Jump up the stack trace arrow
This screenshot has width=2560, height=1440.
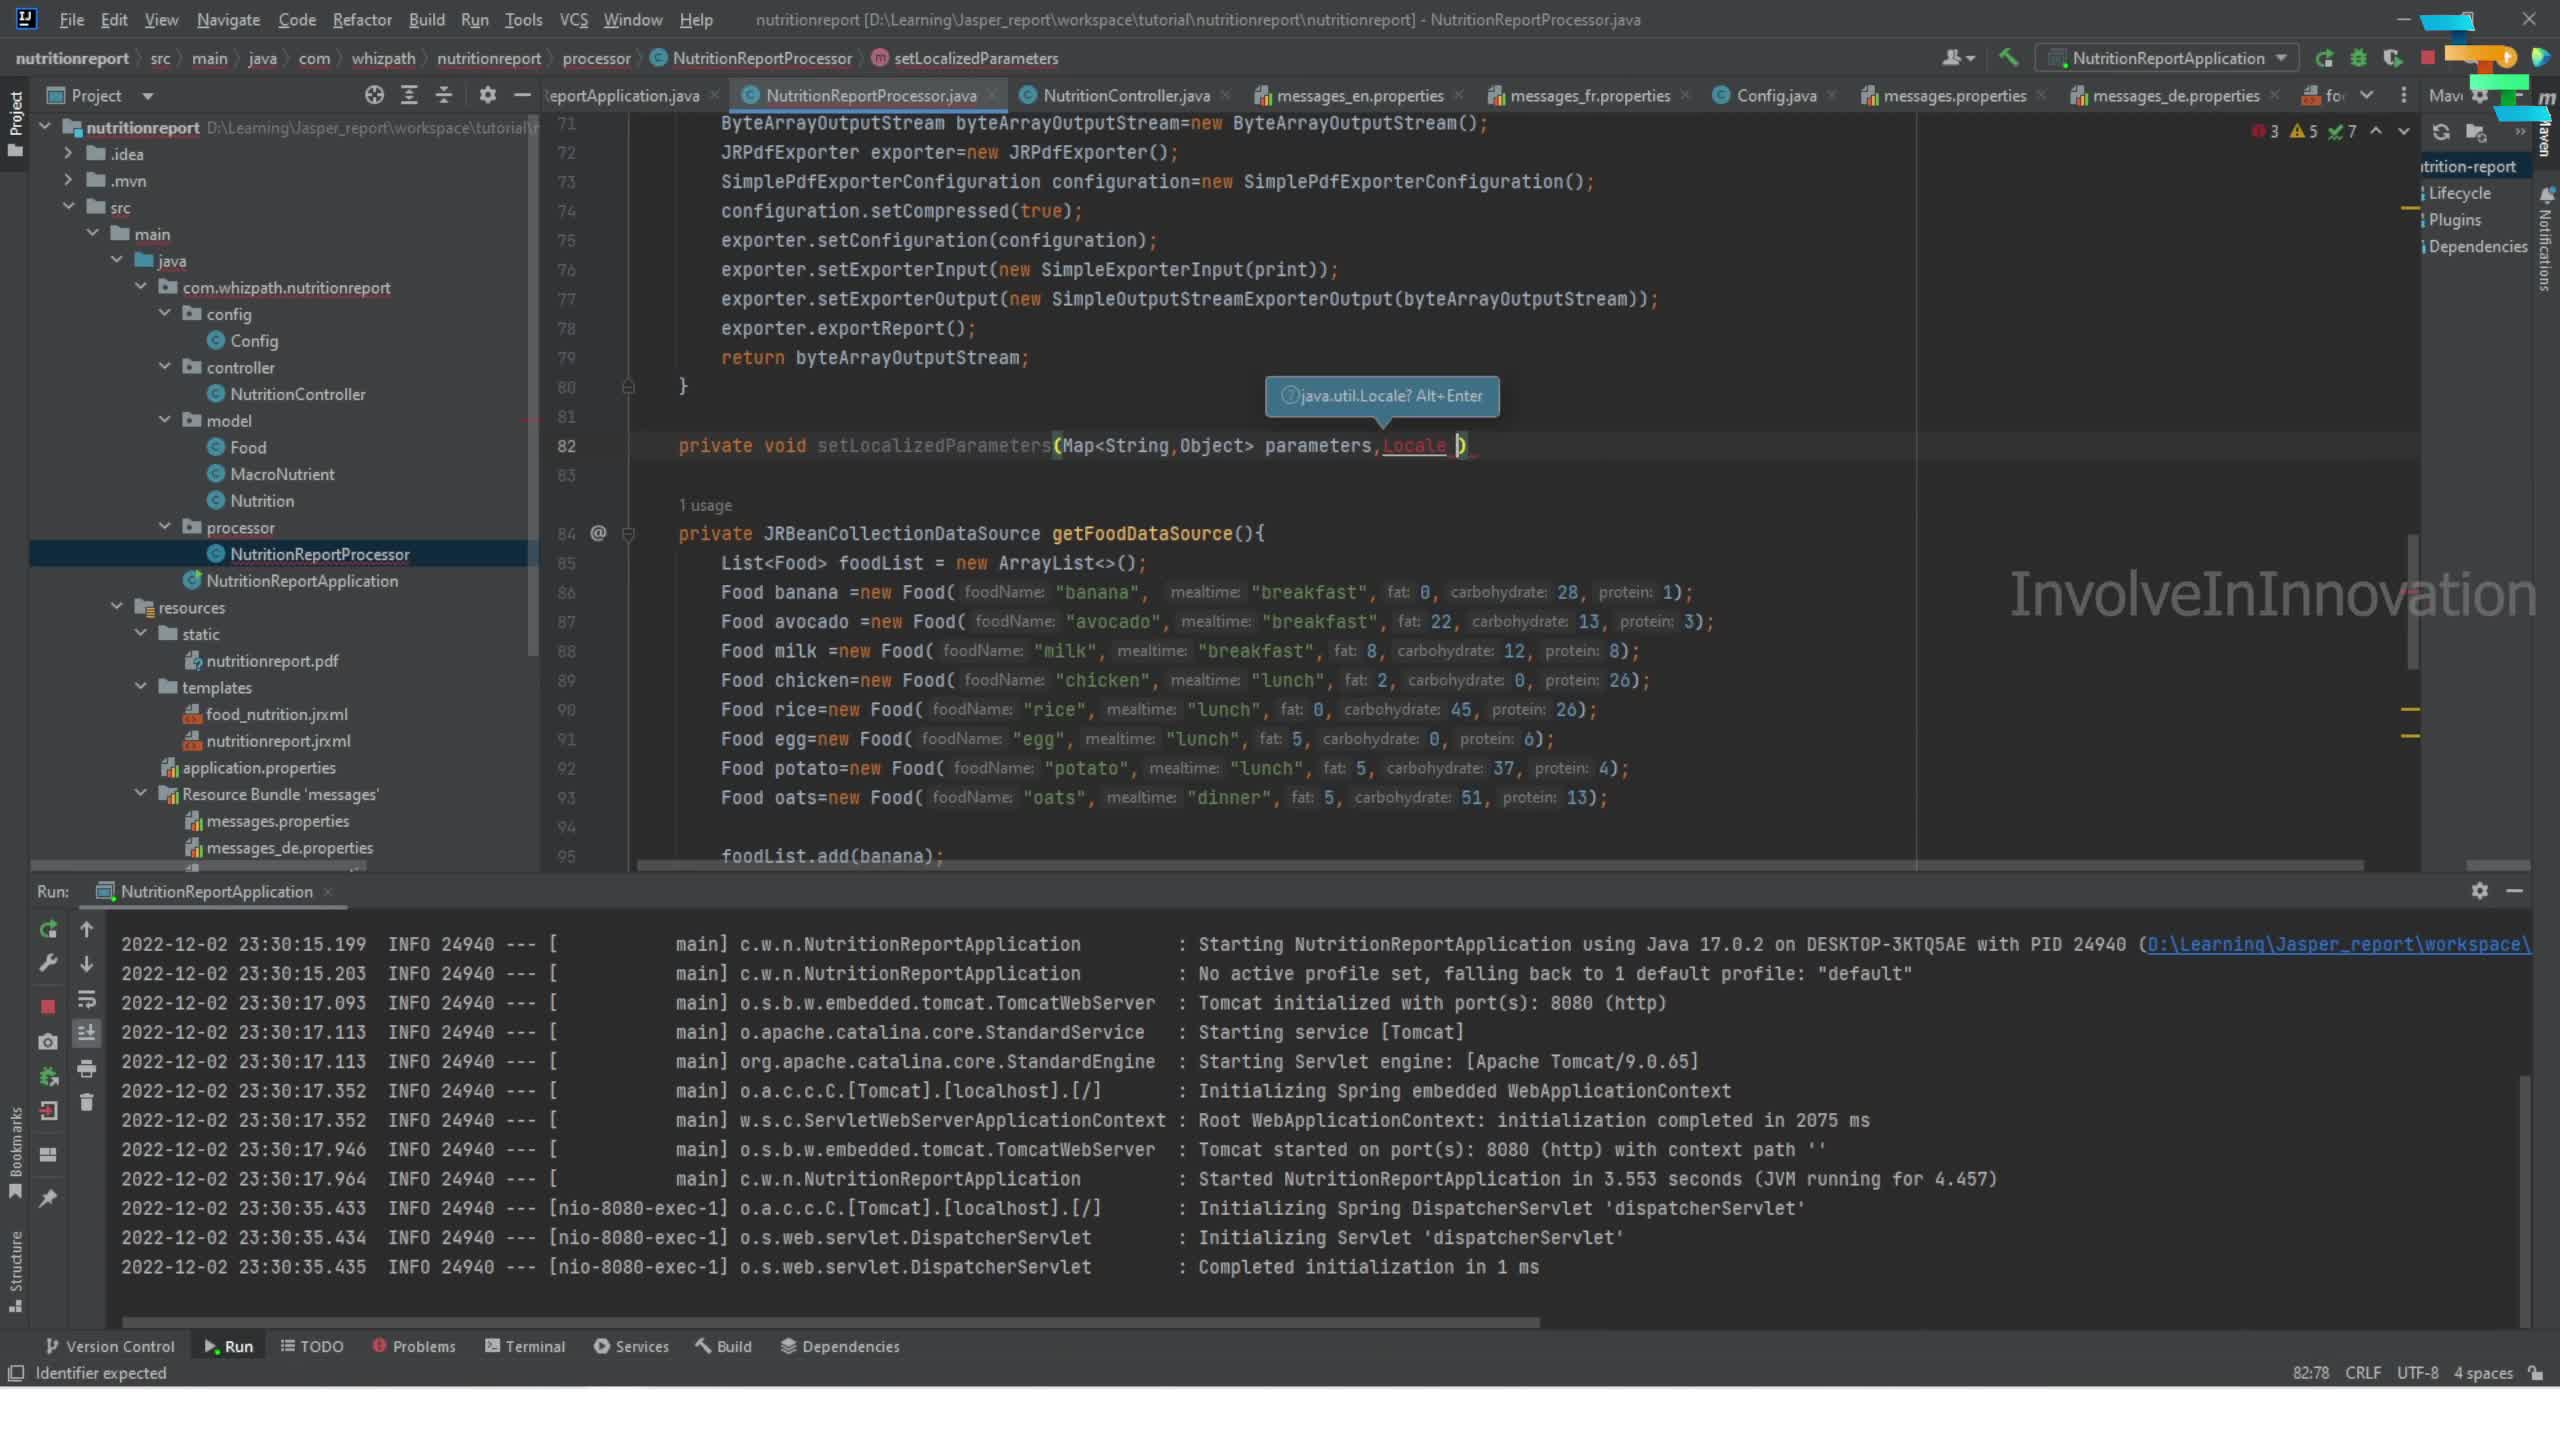(x=87, y=929)
